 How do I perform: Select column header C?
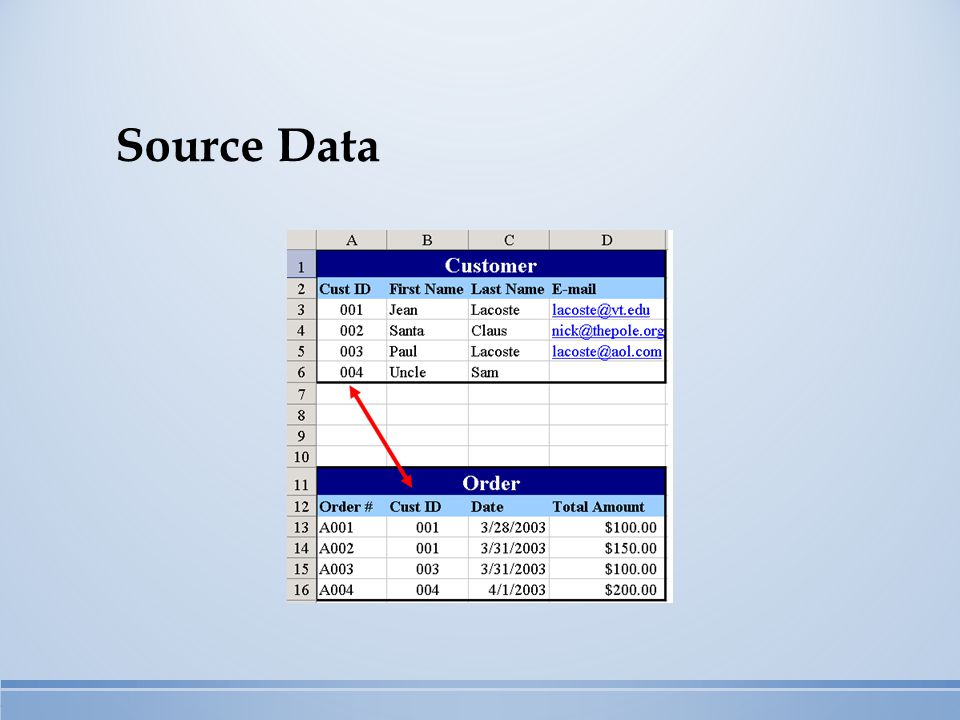pyautogui.click(x=509, y=240)
